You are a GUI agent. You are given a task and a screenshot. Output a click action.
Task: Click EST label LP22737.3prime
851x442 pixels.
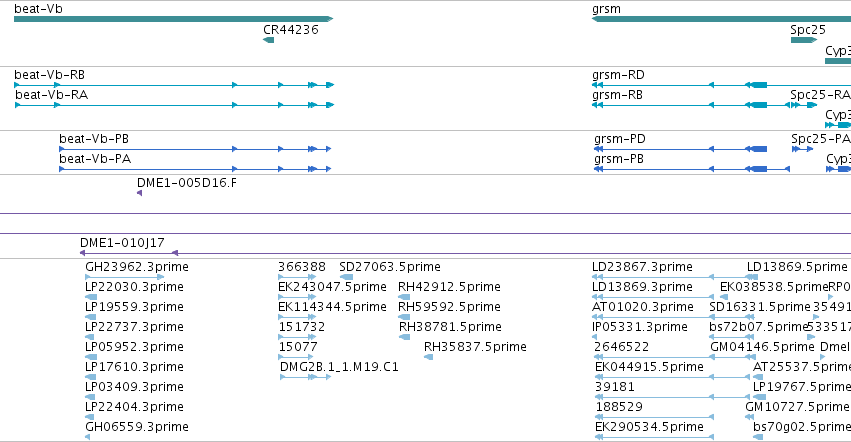coord(134,327)
